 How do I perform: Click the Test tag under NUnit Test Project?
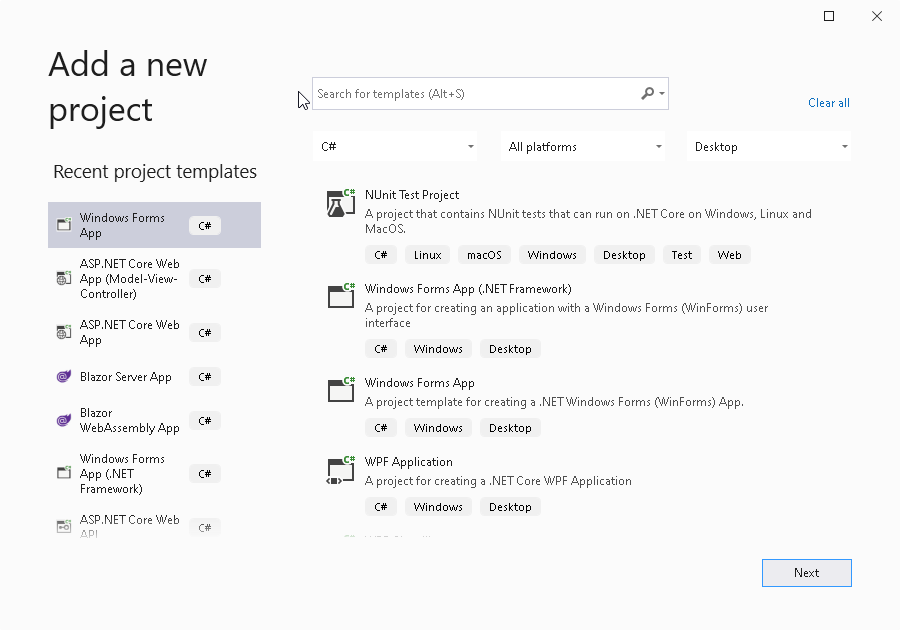pyautogui.click(x=681, y=255)
